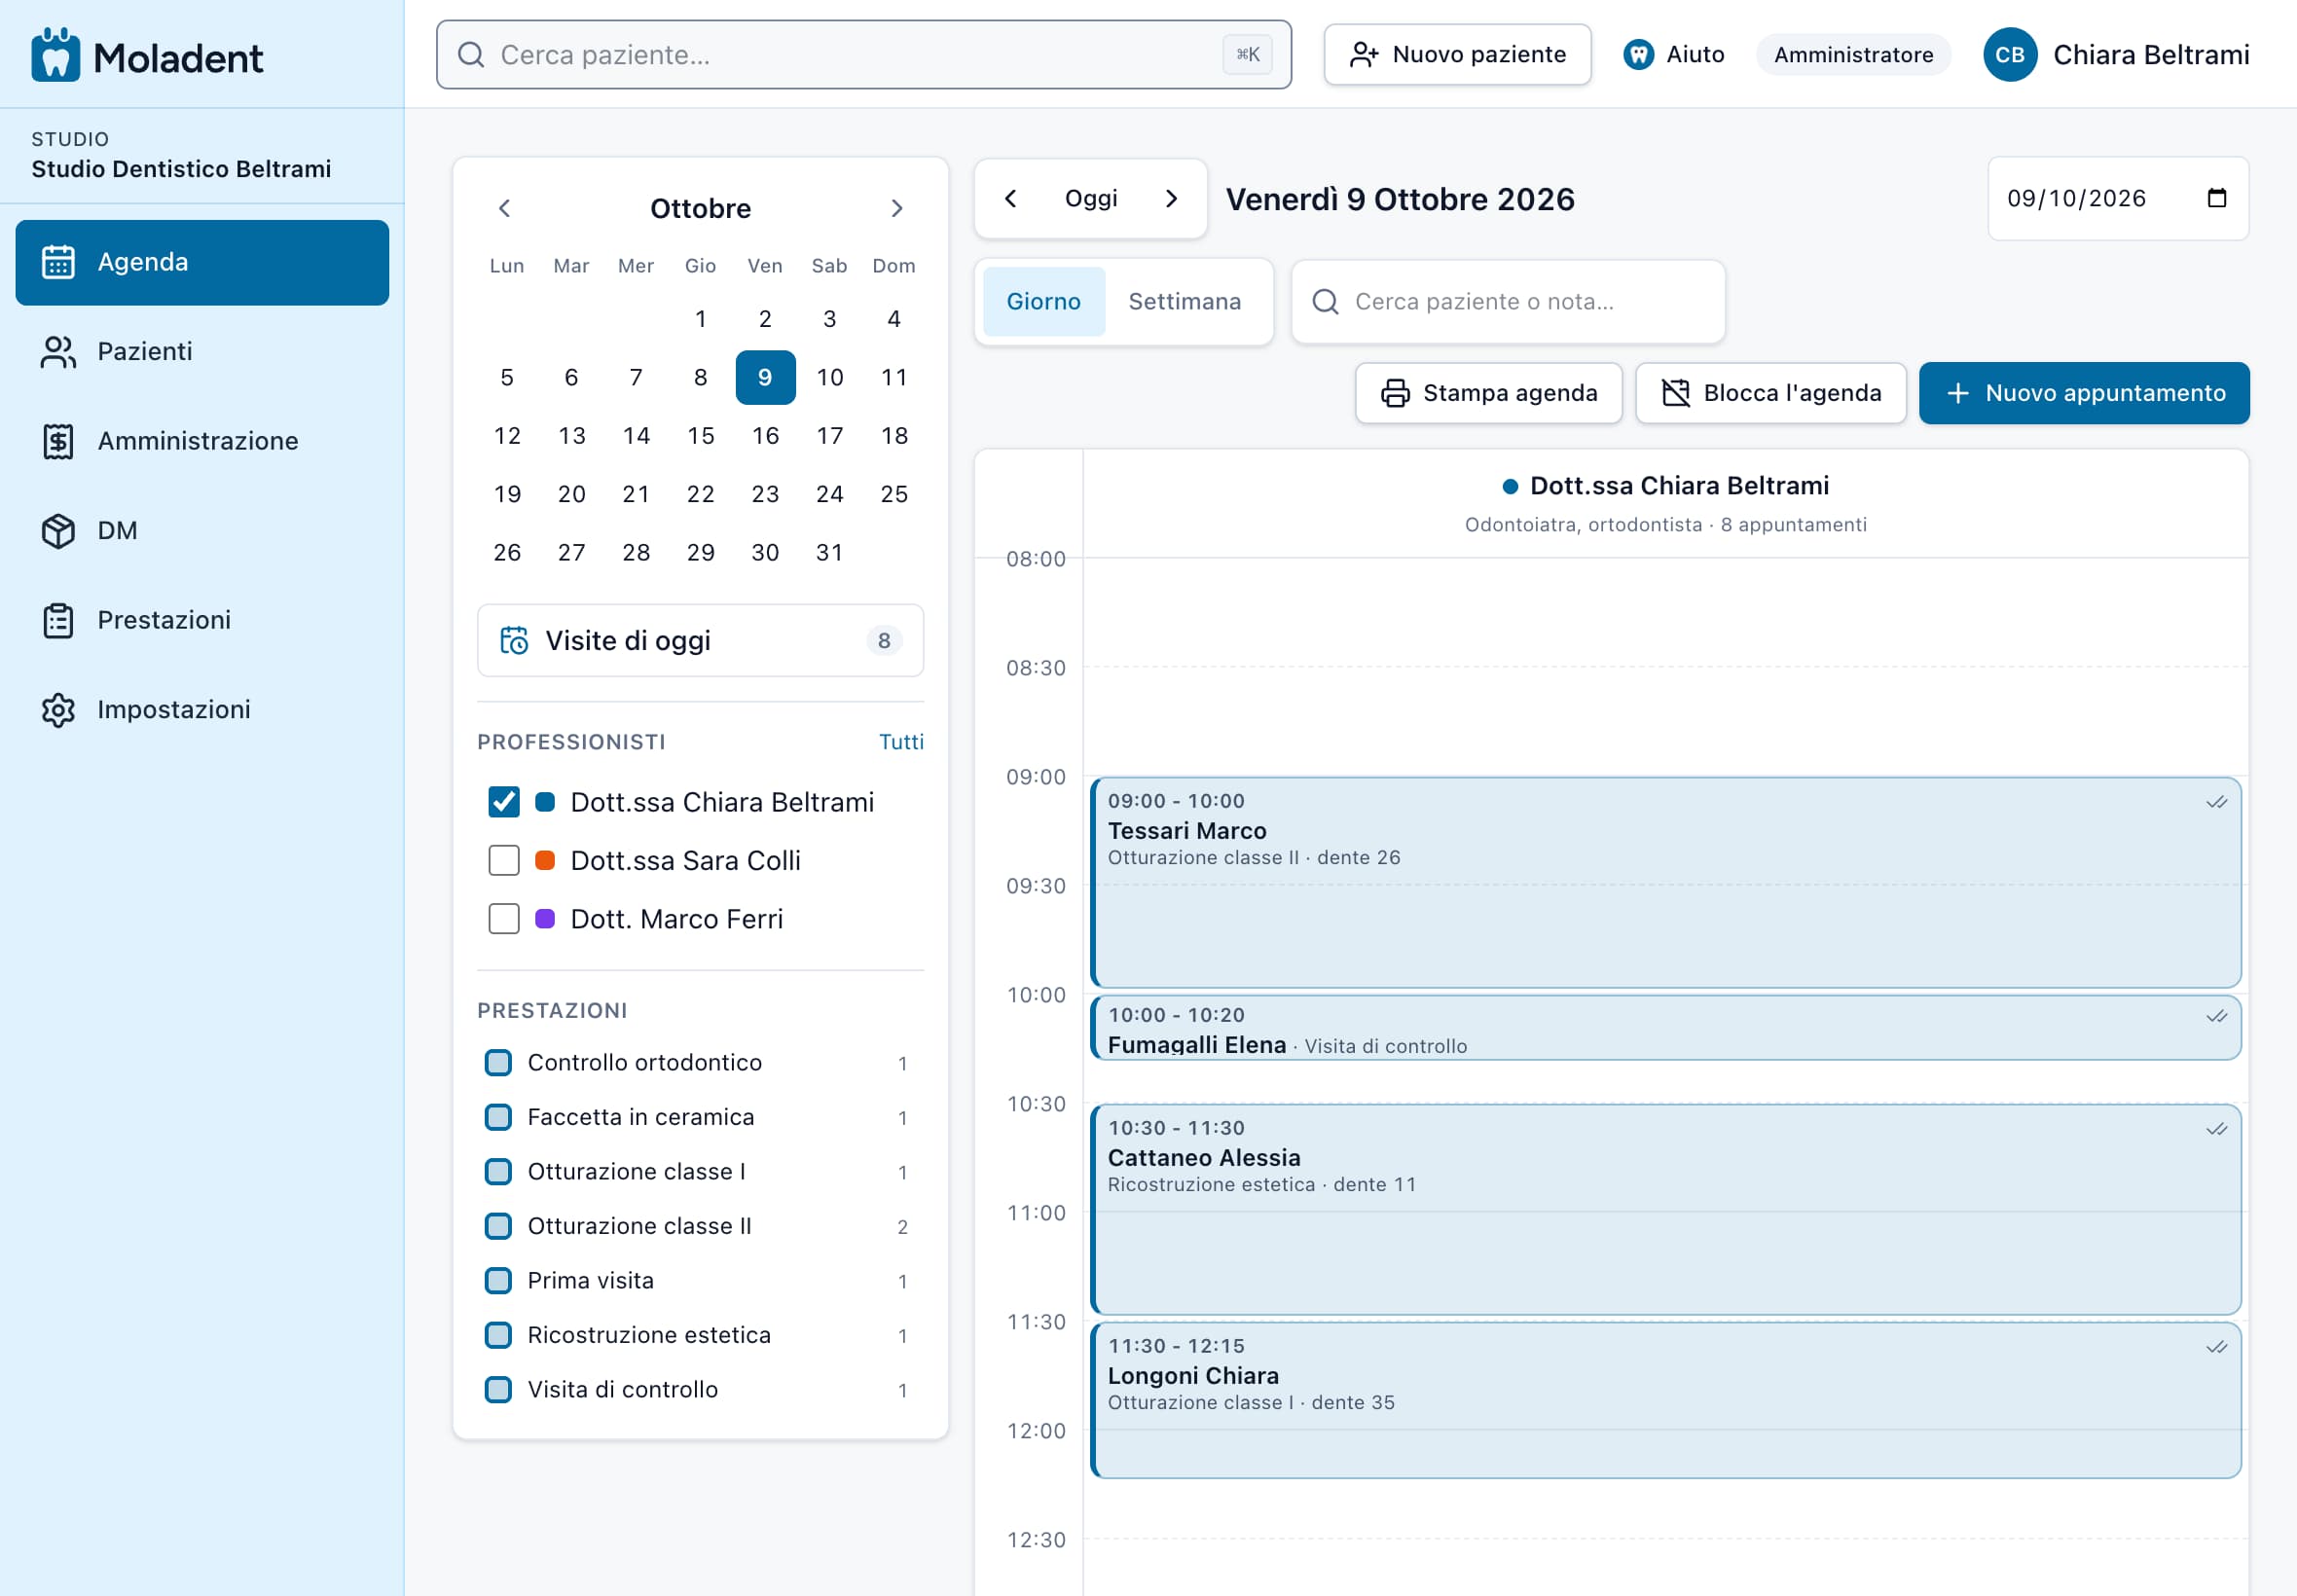Check Dott.ssa Sara Colli checkbox
The width and height of the screenshot is (2297, 1596).
click(x=504, y=860)
